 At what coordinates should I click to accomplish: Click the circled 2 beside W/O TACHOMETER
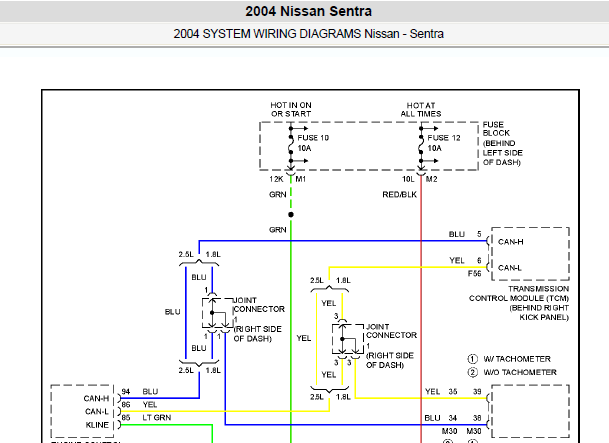point(472,372)
